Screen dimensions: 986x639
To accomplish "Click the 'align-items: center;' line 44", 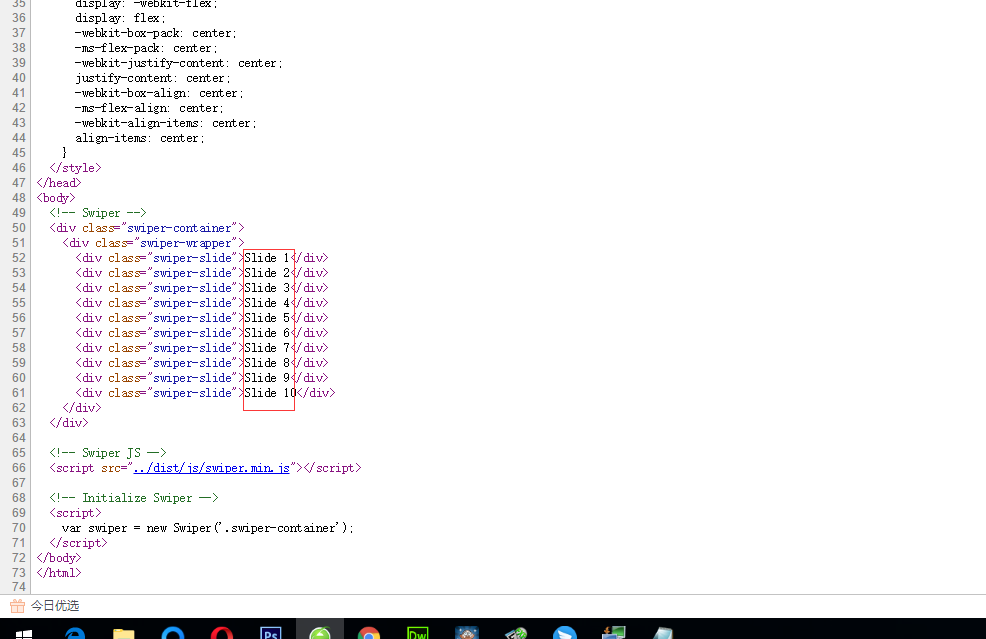I will click(x=140, y=138).
